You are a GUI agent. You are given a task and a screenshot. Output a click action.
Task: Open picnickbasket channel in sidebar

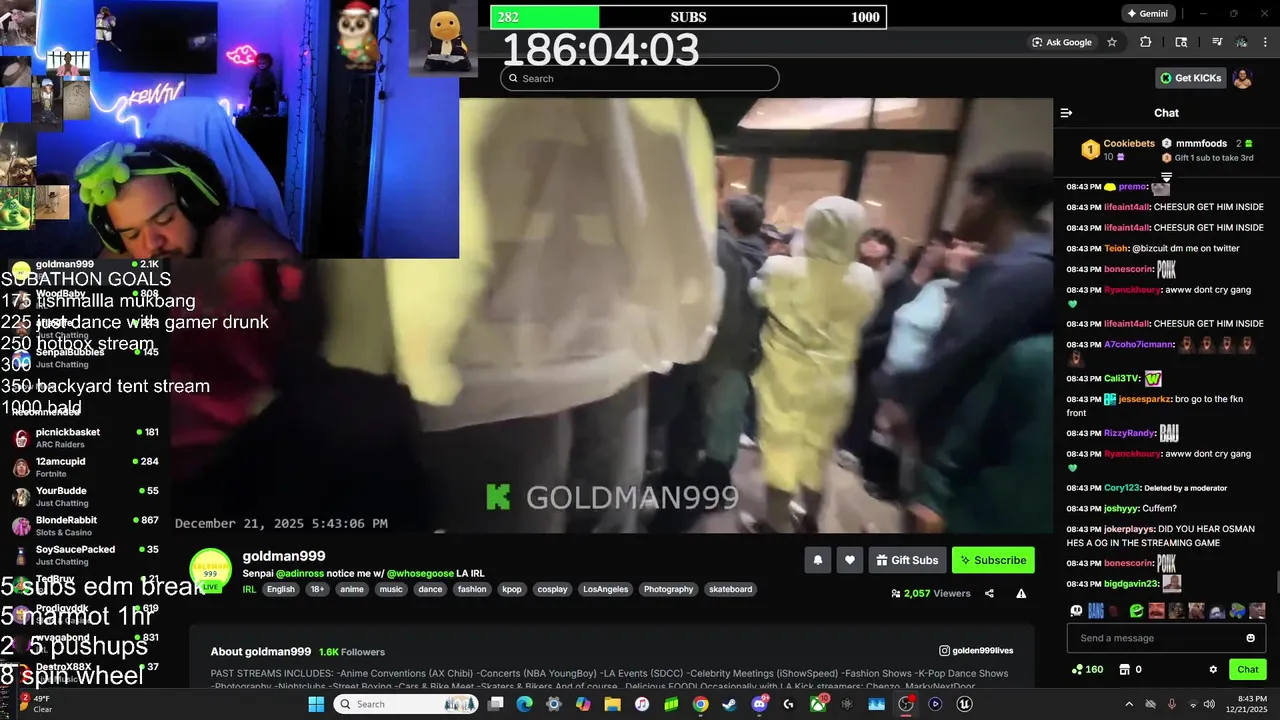click(x=85, y=438)
